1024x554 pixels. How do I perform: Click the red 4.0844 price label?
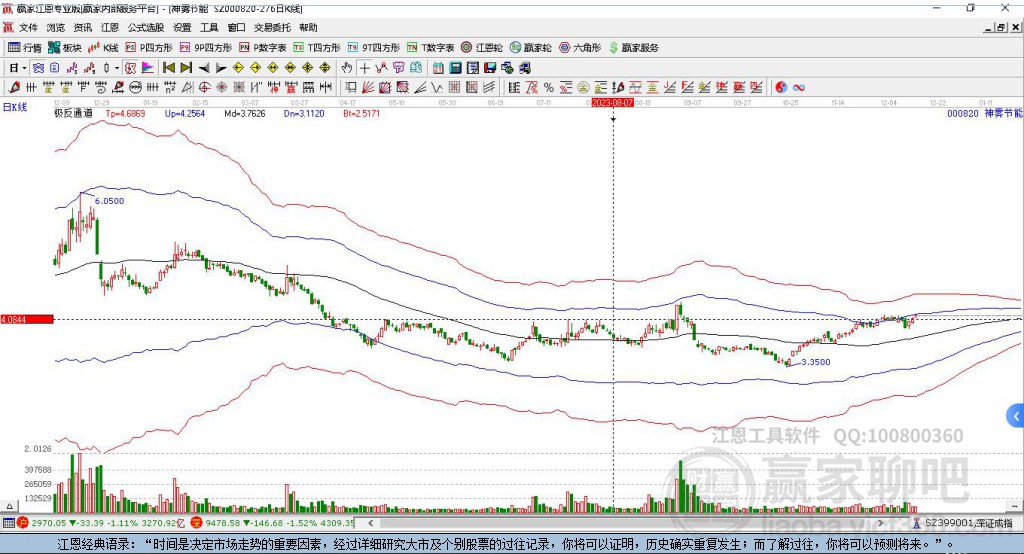[27, 319]
